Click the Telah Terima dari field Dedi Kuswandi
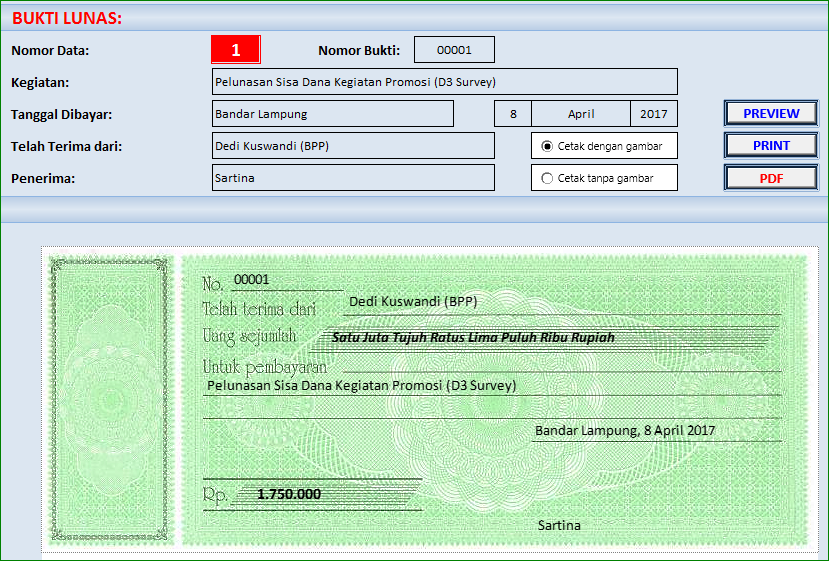The height and width of the screenshot is (561, 829). [353, 146]
